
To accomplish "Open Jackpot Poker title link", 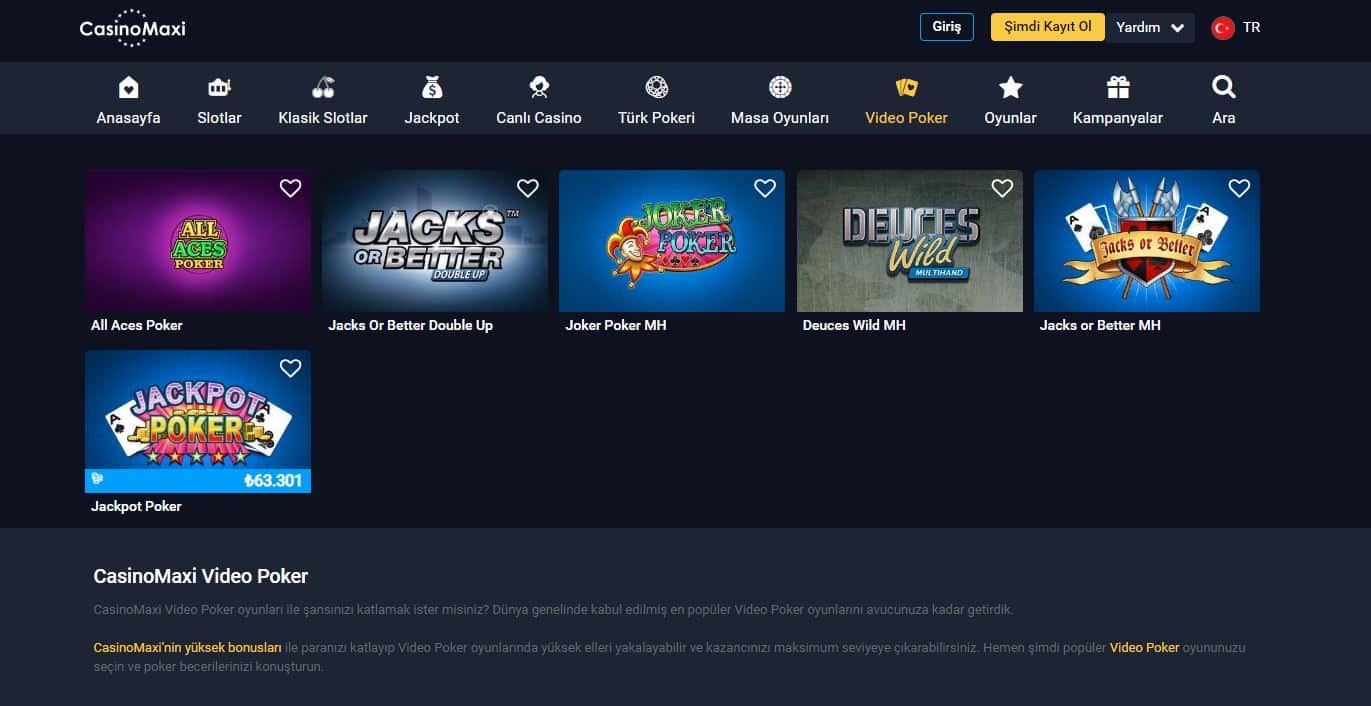I will 136,506.
